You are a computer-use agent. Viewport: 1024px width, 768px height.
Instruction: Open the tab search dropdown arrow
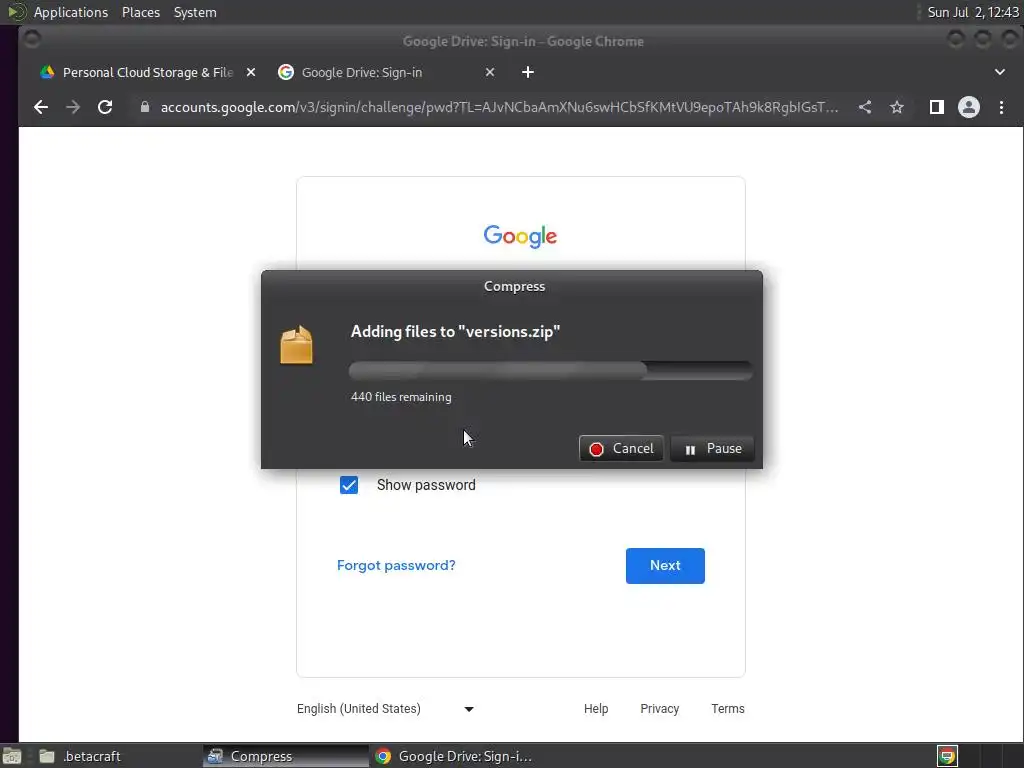point(1000,72)
